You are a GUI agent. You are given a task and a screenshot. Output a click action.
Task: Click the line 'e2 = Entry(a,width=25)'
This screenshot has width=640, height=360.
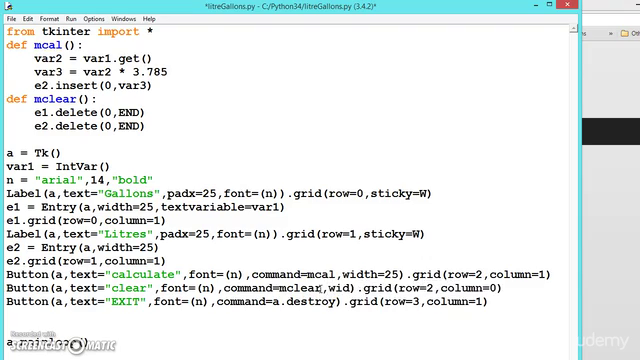pos(82,247)
